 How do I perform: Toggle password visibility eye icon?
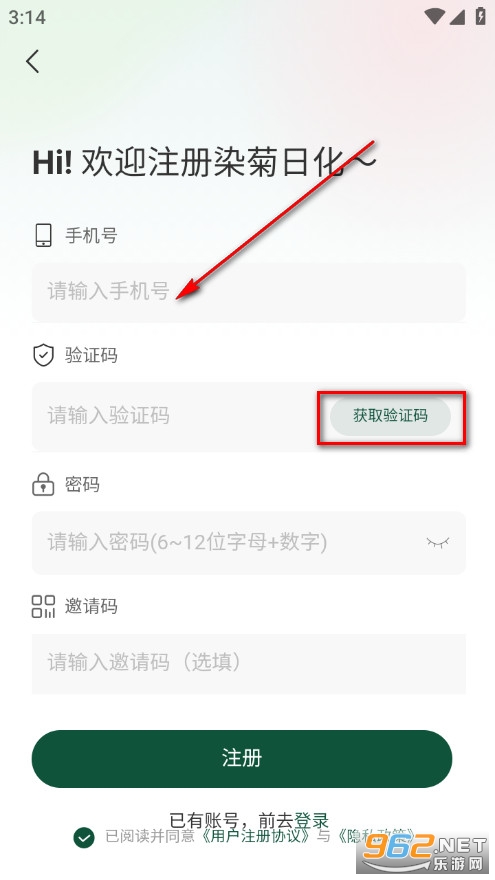coord(438,543)
